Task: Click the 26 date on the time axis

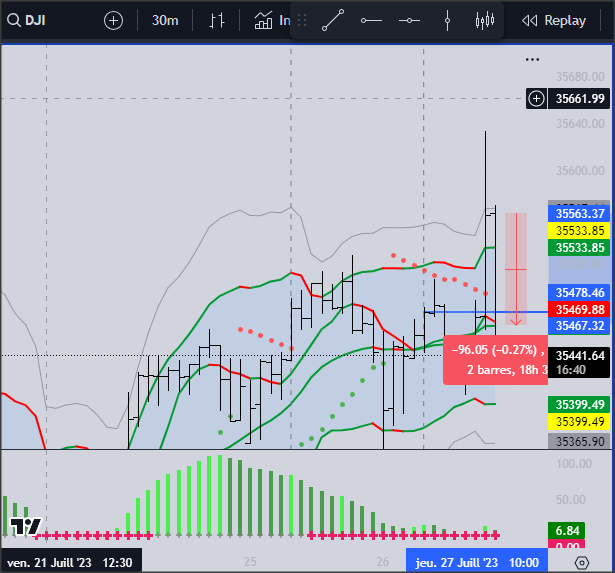Action: (383, 562)
